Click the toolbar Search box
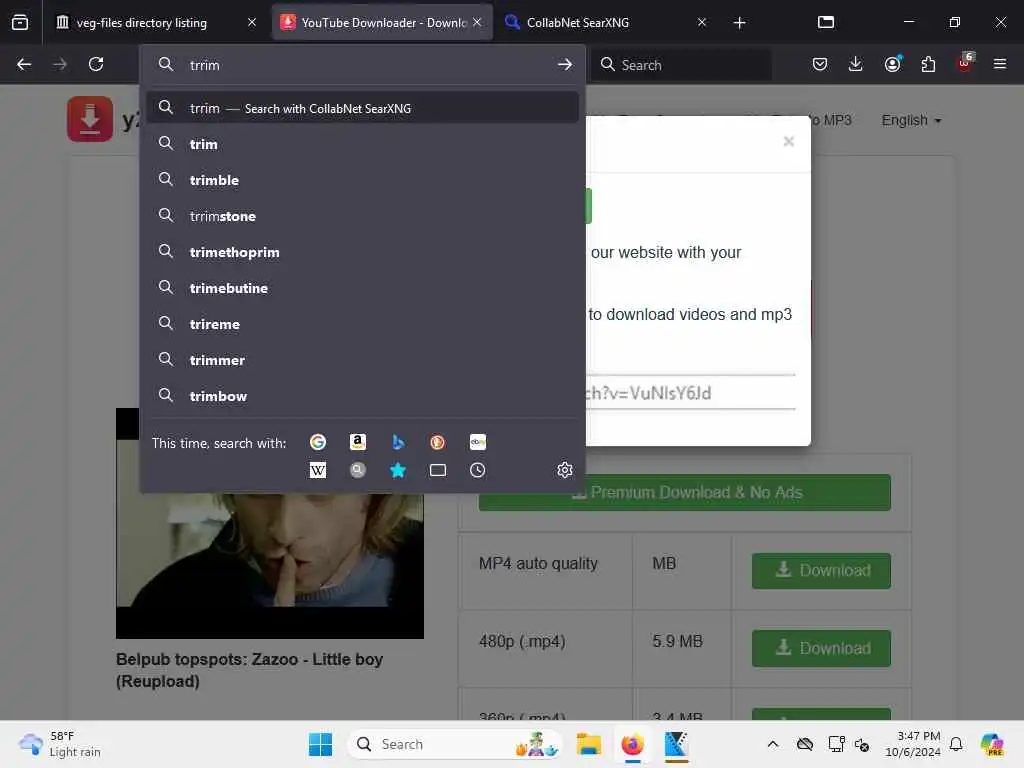Image resolution: width=1024 pixels, height=768 pixels. coord(682,65)
